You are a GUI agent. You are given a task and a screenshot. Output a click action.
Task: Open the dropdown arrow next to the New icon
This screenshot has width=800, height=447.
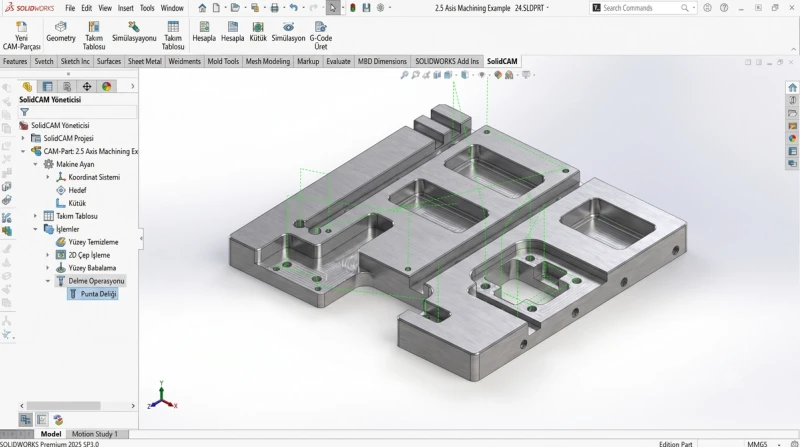[x=225, y=8]
